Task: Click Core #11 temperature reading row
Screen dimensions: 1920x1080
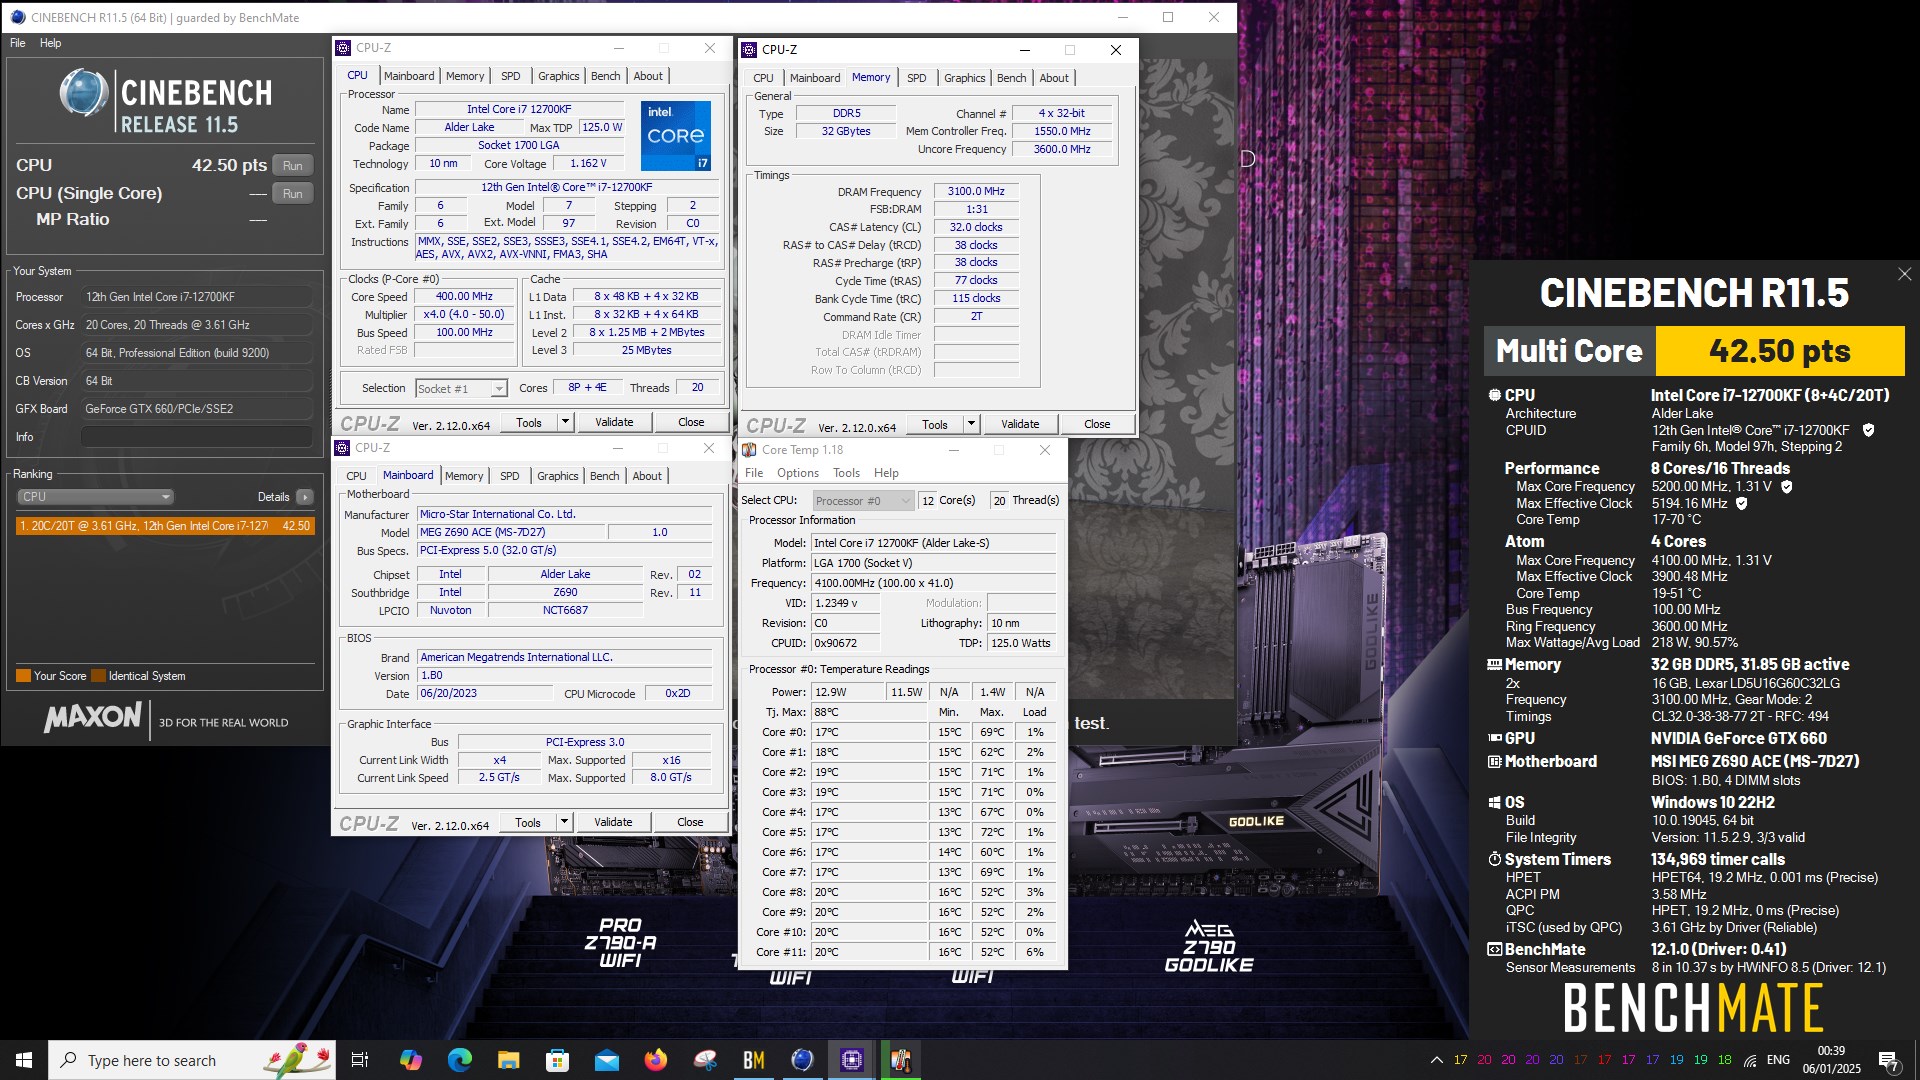Action: tap(904, 952)
